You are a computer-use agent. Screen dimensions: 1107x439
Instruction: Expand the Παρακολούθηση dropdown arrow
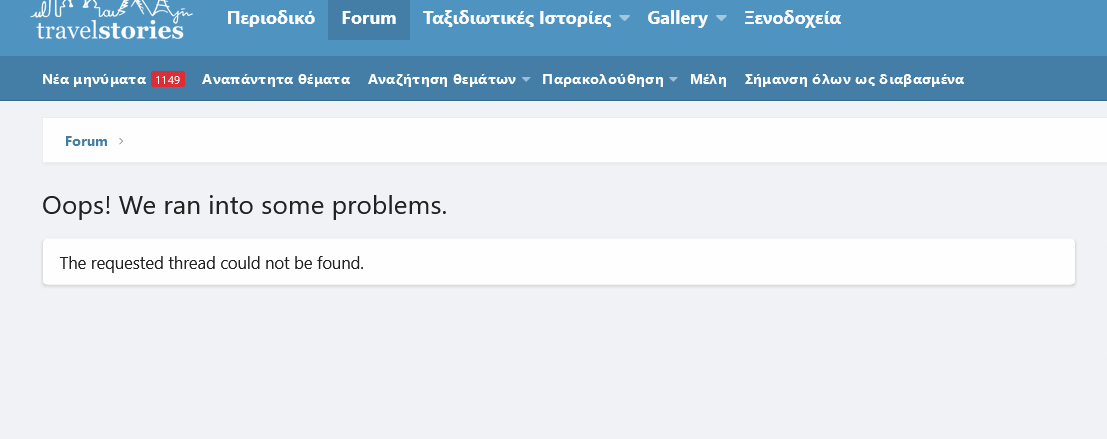[x=673, y=80]
